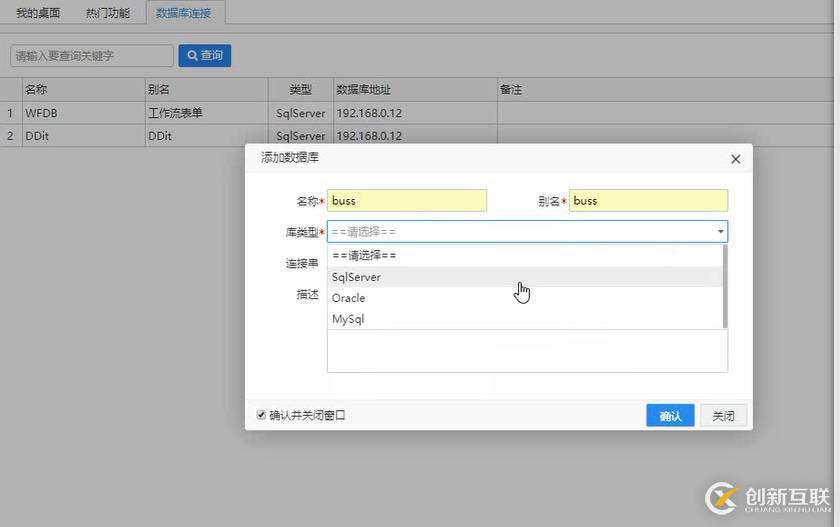
Task: Toggle 确认并关闭窗口 checkbox
Action: point(261,415)
